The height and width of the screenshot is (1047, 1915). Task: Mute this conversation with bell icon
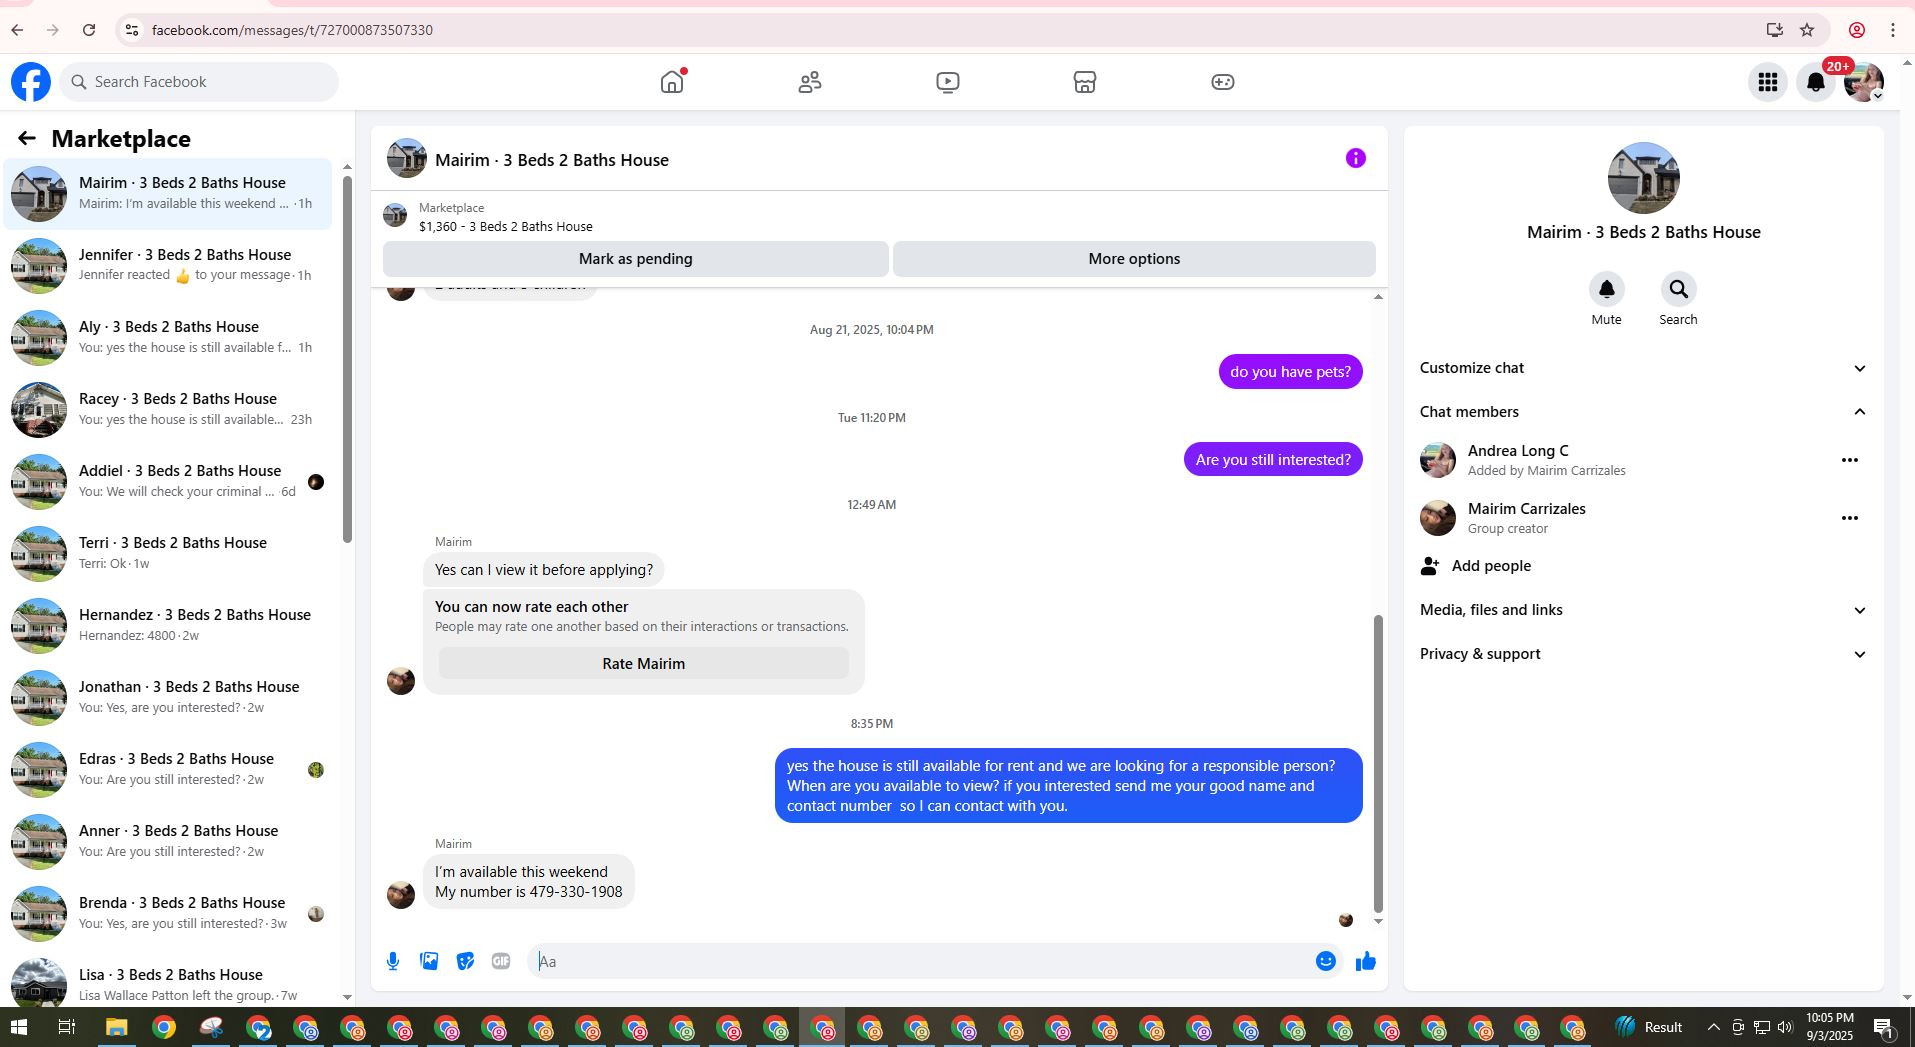click(x=1607, y=289)
